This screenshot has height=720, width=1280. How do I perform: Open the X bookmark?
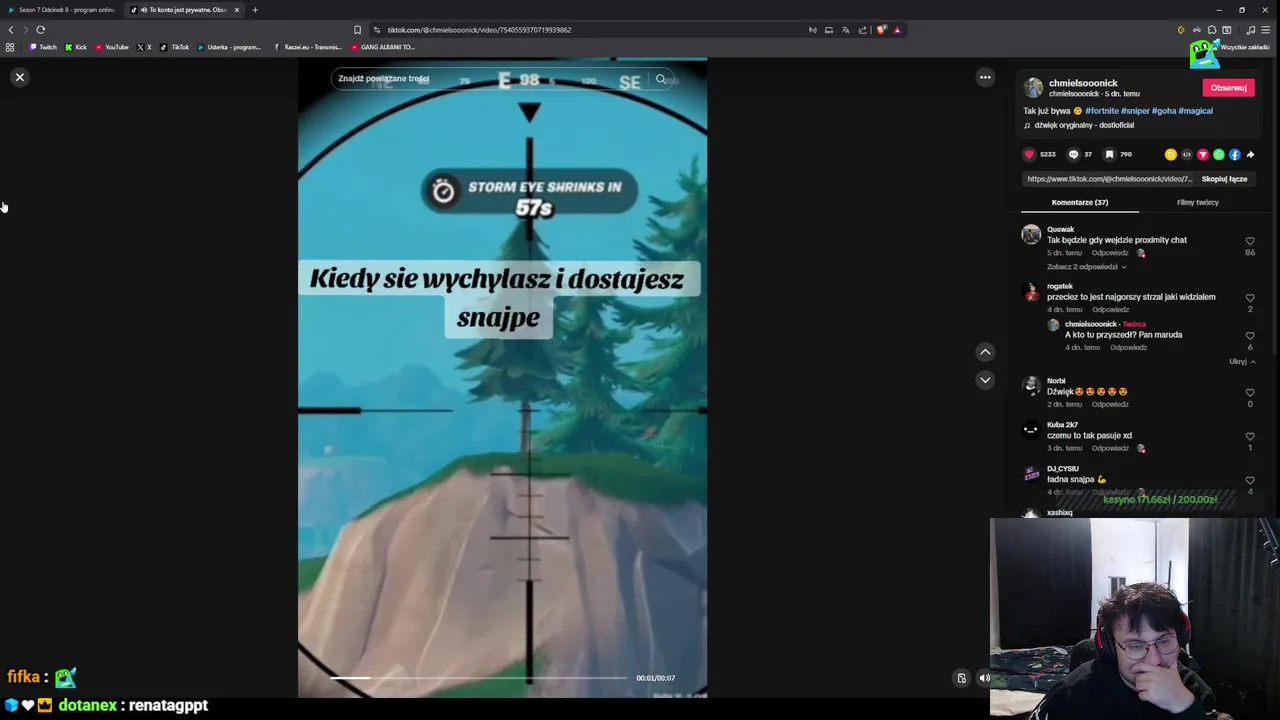tap(144, 47)
